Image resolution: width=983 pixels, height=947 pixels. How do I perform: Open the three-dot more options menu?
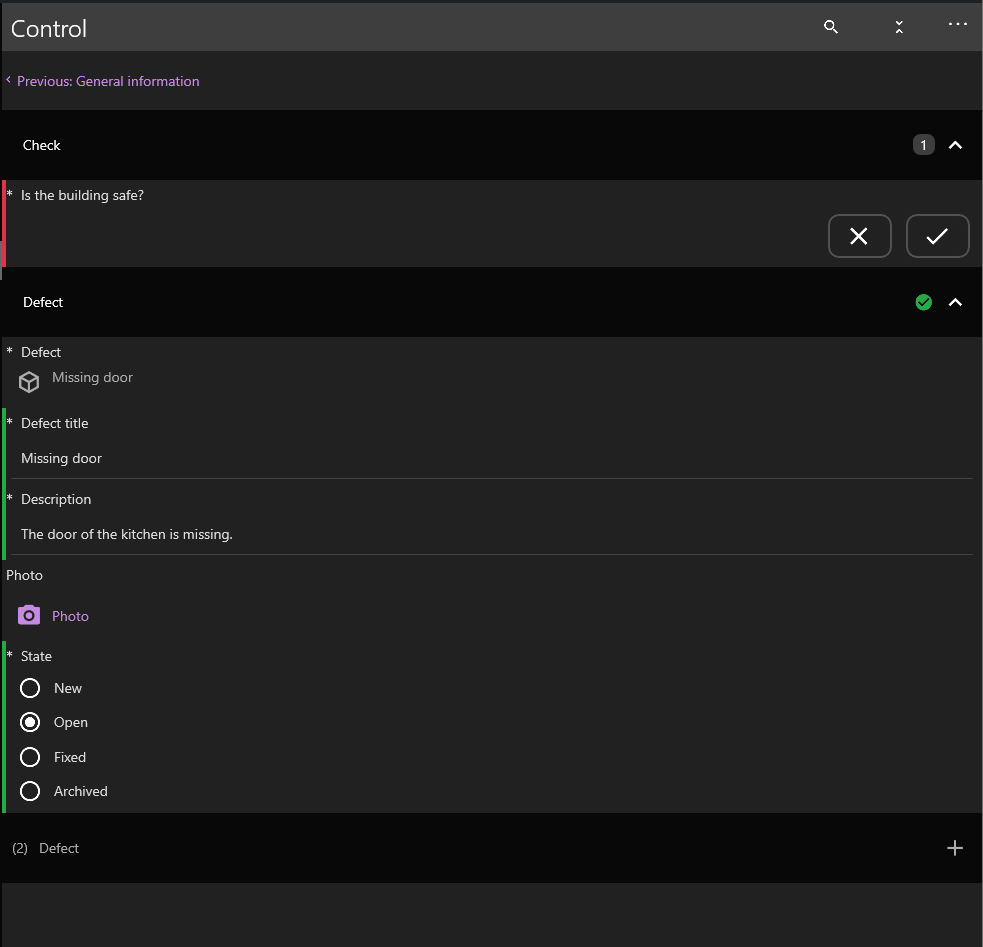tap(957, 24)
